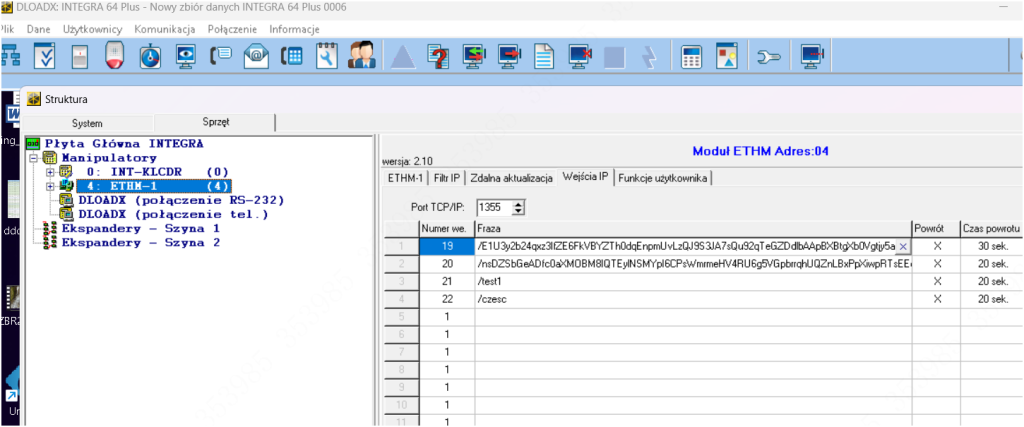Click the monitor with eye icon
Viewport: 1024px width, 427px height.
185,56
